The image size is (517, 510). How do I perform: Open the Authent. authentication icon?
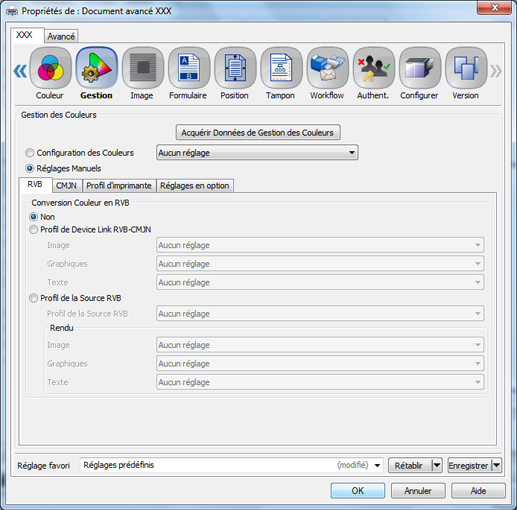pyautogui.click(x=374, y=68)
